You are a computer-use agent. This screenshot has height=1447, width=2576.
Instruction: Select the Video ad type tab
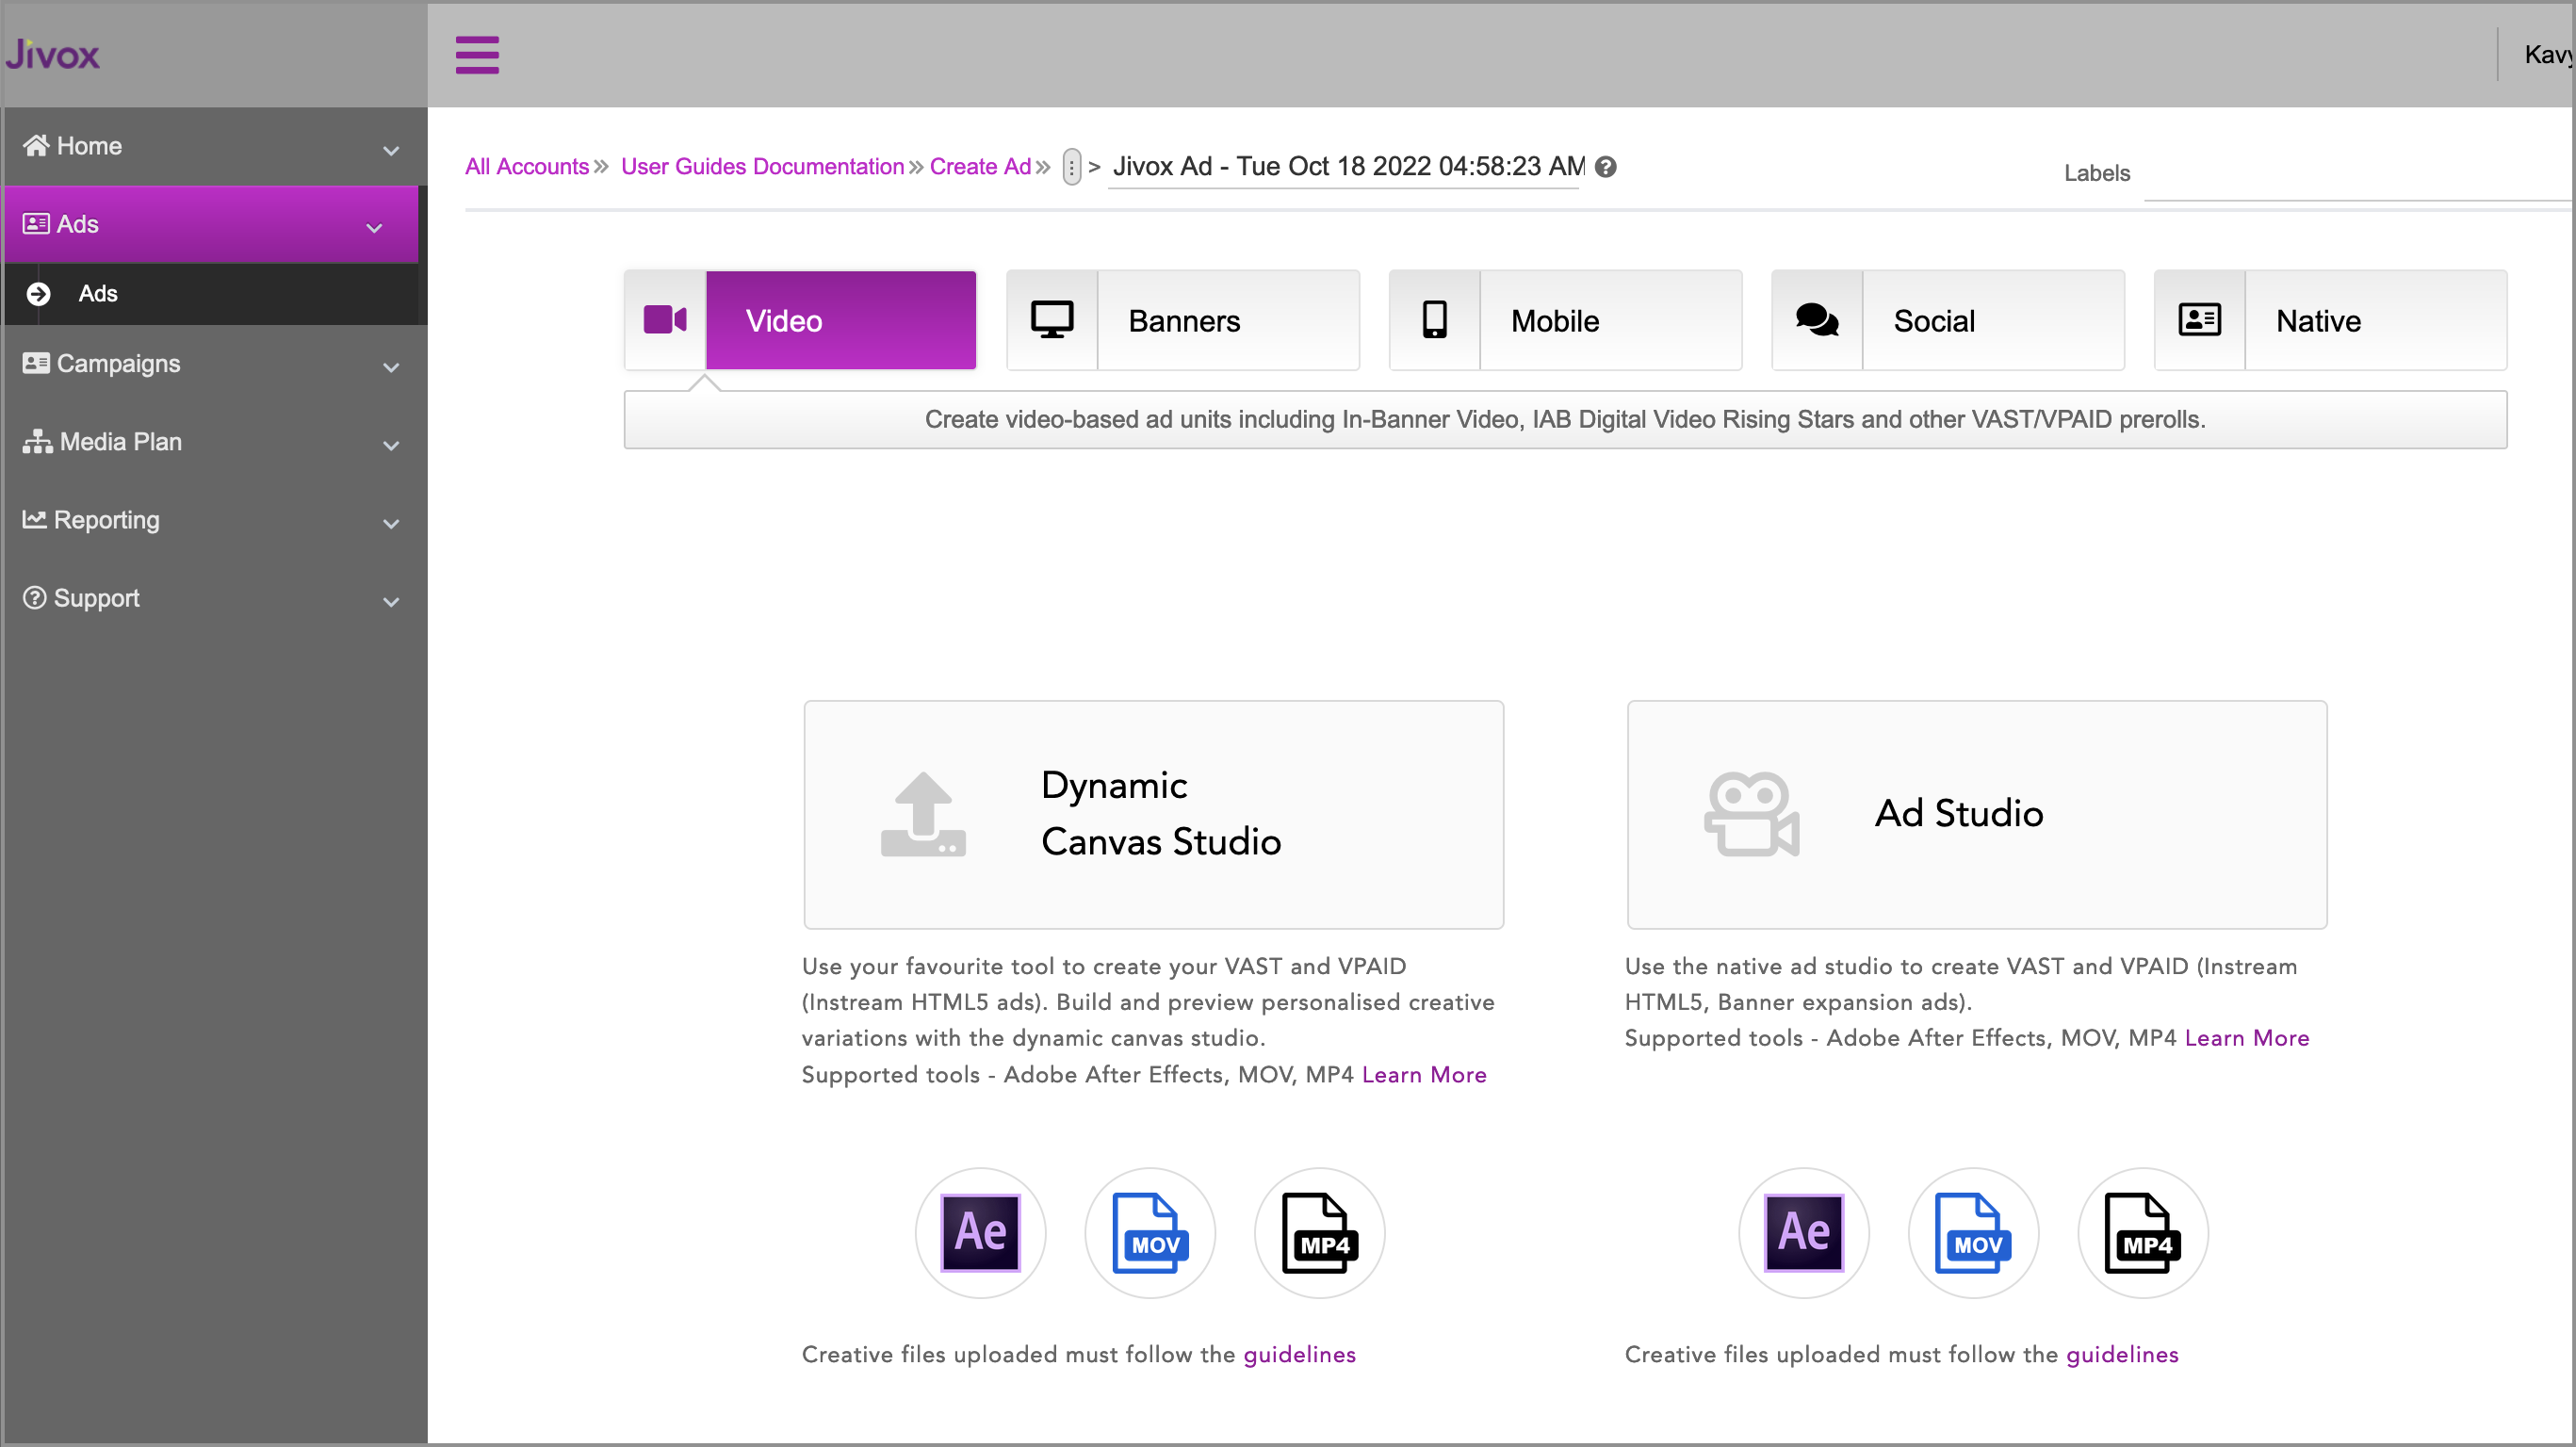click(x=800, y=320)
